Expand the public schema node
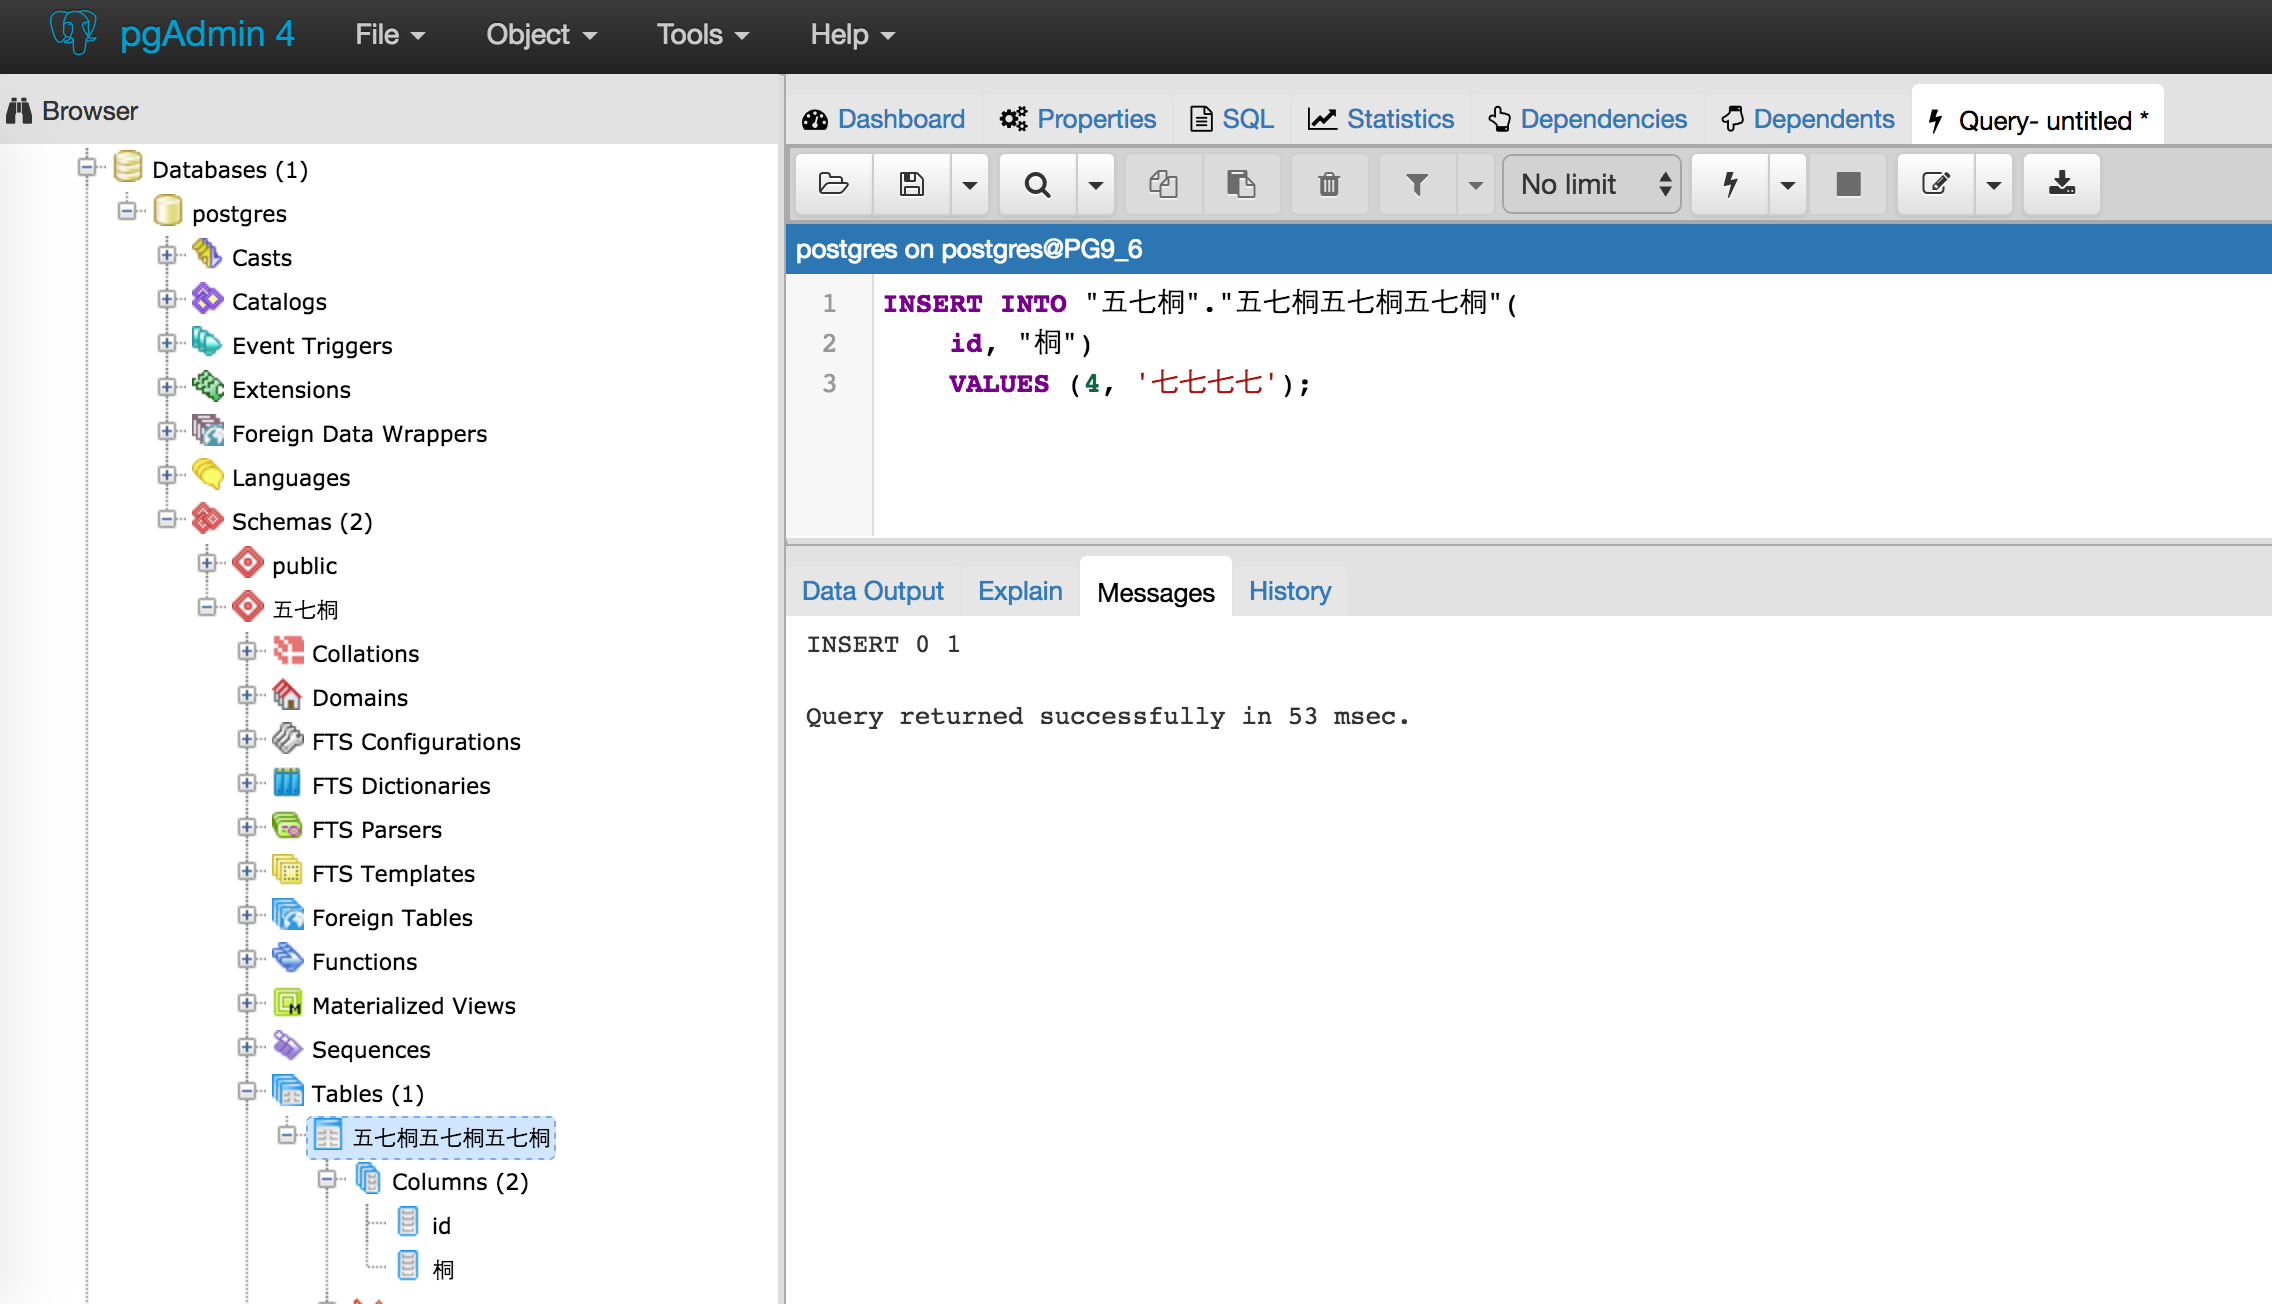The image size is (2272, 1304). point(207,564)
